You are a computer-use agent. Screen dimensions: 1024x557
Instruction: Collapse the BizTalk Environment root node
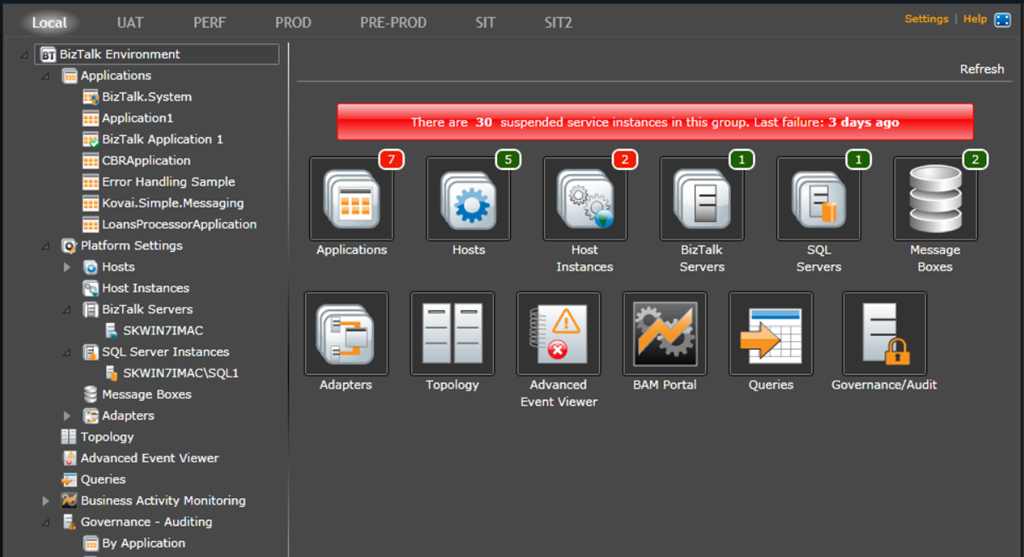24,55
